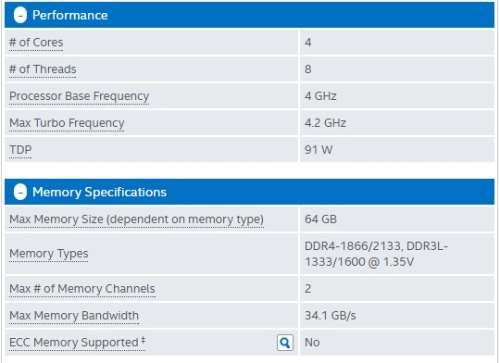Collapse the Performance section
Image resolution: width=500 pixels, height=363 pixels.
click(20, 15)
